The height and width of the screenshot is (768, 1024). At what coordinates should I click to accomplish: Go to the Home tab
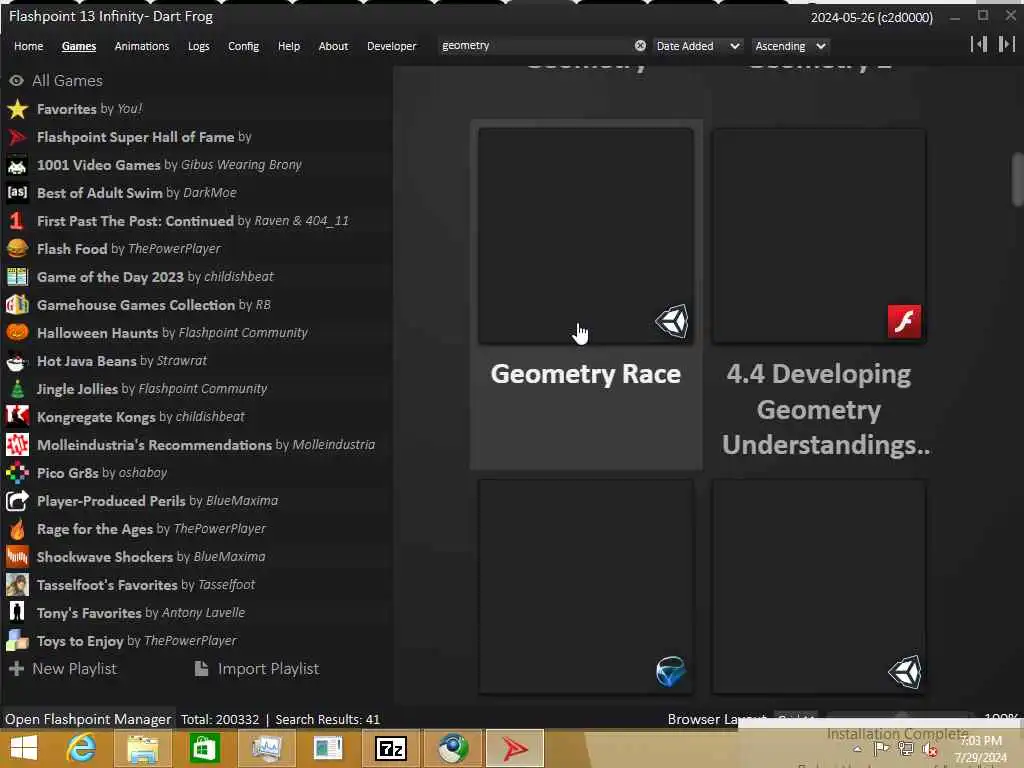[29, 46]
